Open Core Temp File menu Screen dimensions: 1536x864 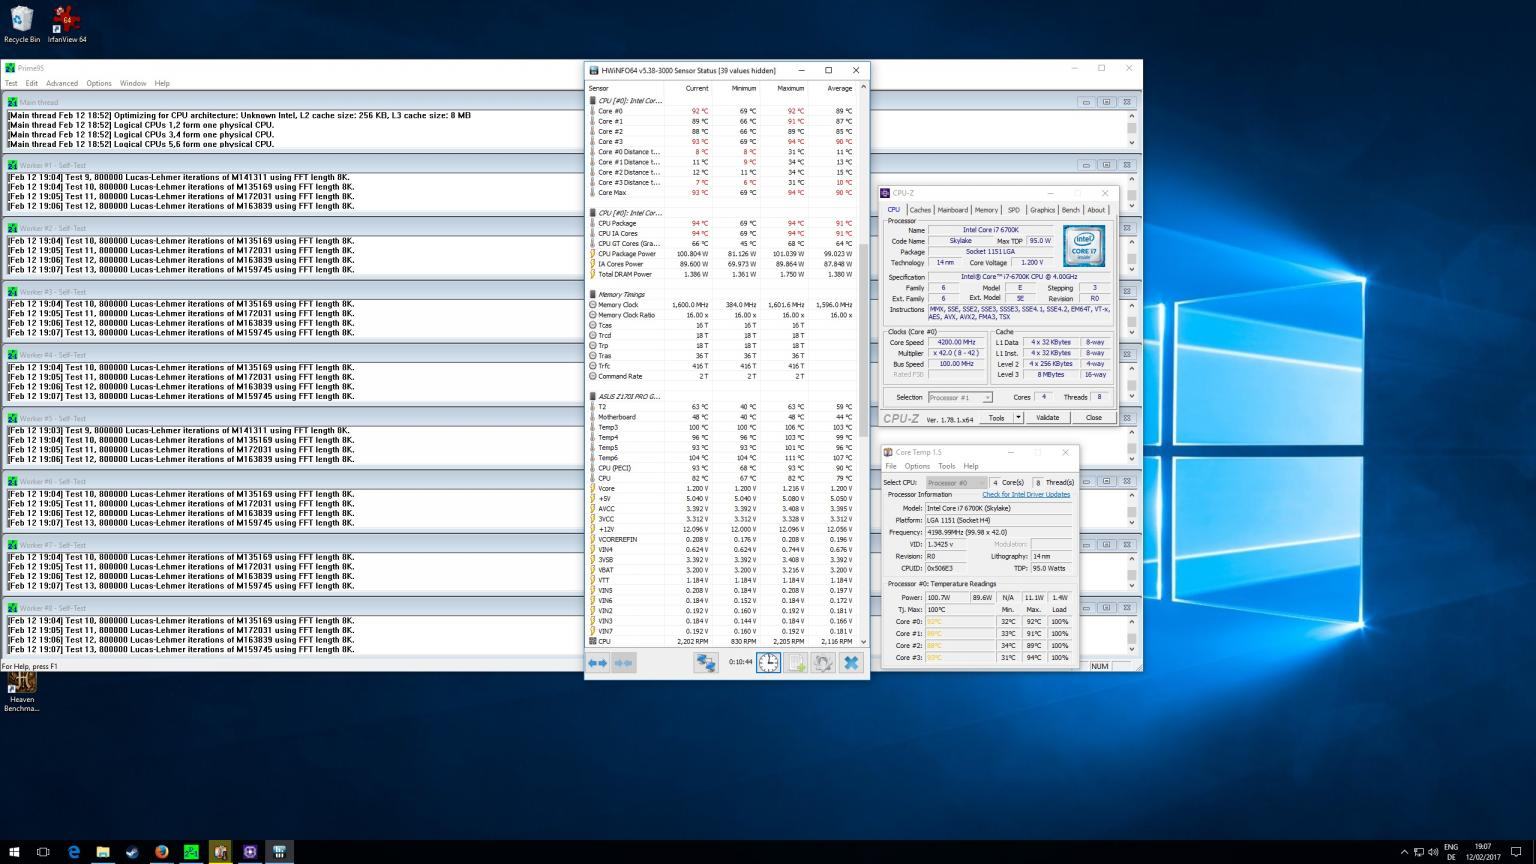[x=891, y=466]
